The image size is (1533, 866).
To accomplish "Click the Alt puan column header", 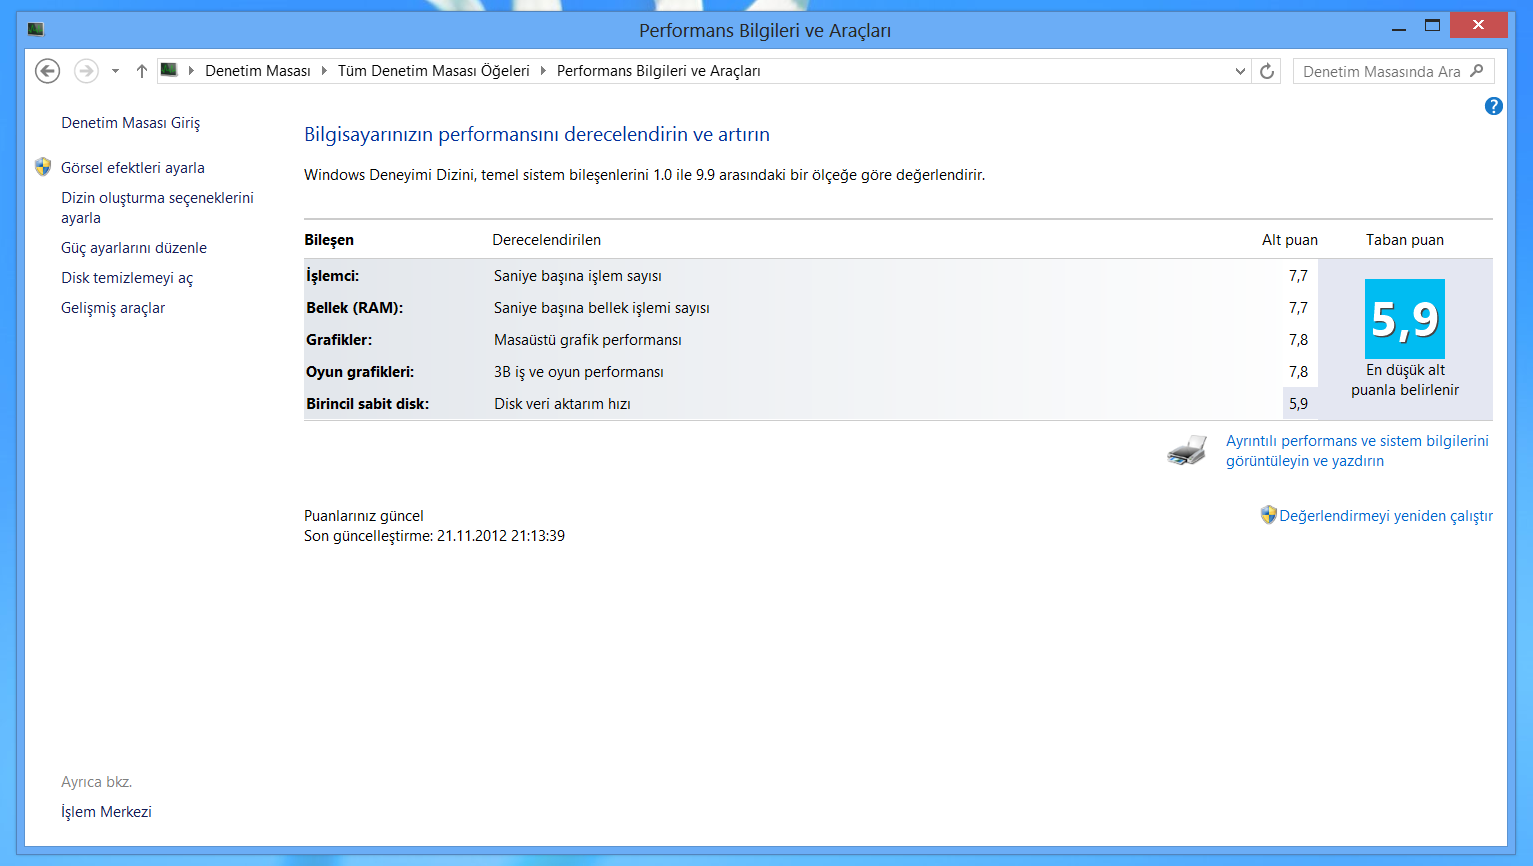I will click(1290, 240).
